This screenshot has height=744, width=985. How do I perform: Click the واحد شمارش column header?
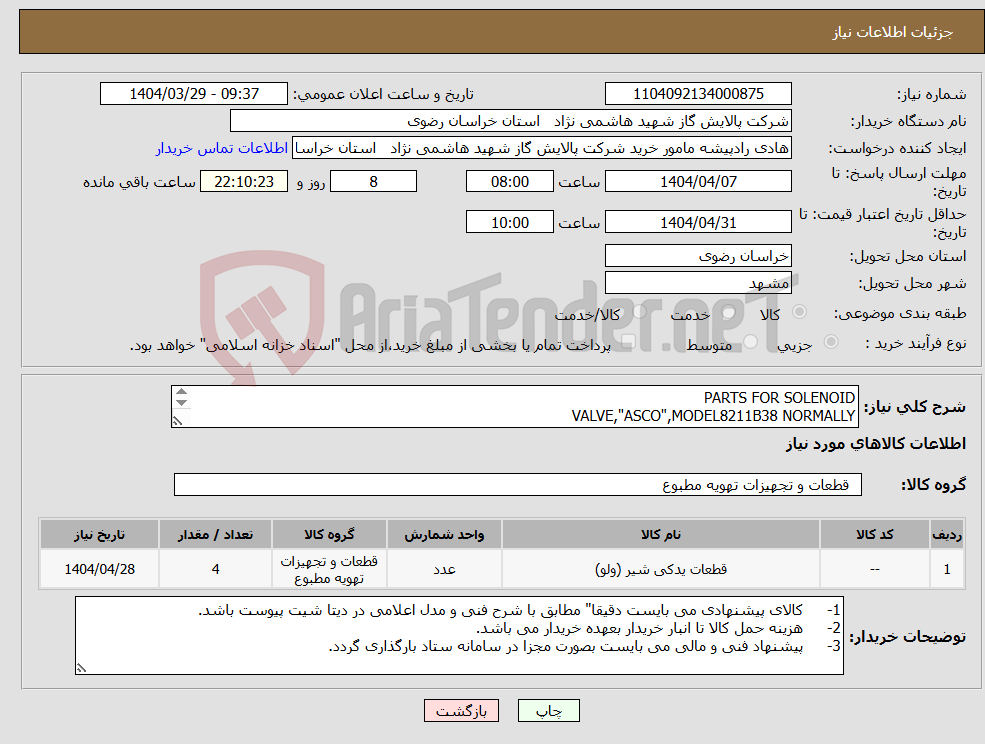444,535
